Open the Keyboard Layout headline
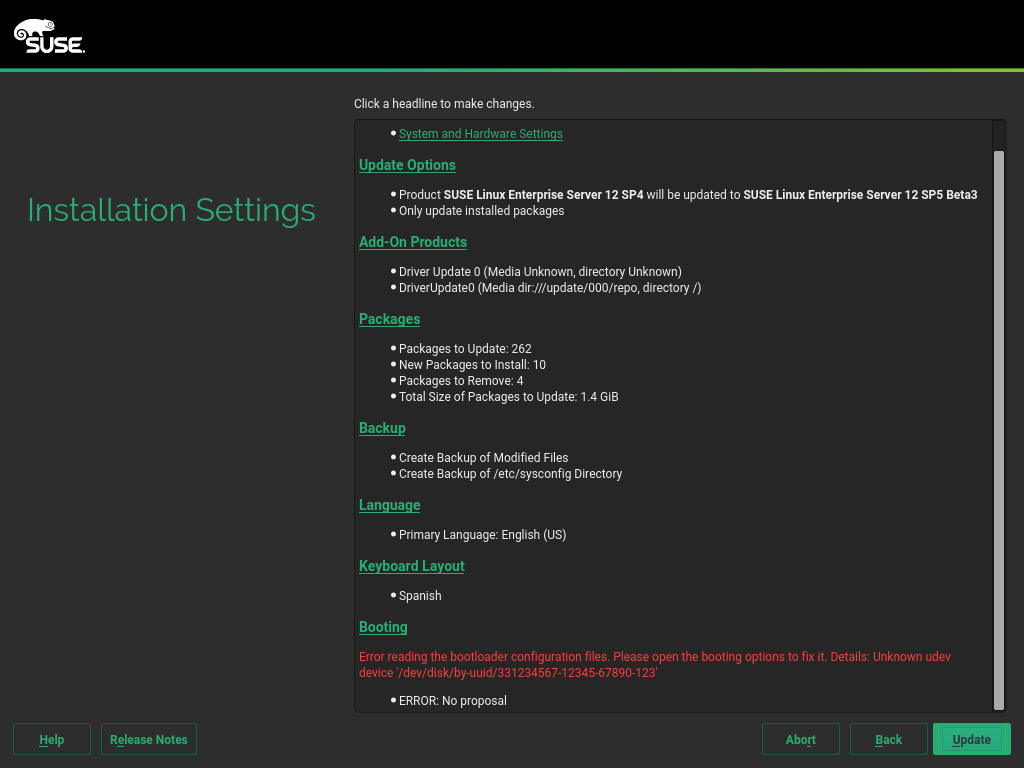The height and width of the screenshot is (768, 1024). coord(411,566)
